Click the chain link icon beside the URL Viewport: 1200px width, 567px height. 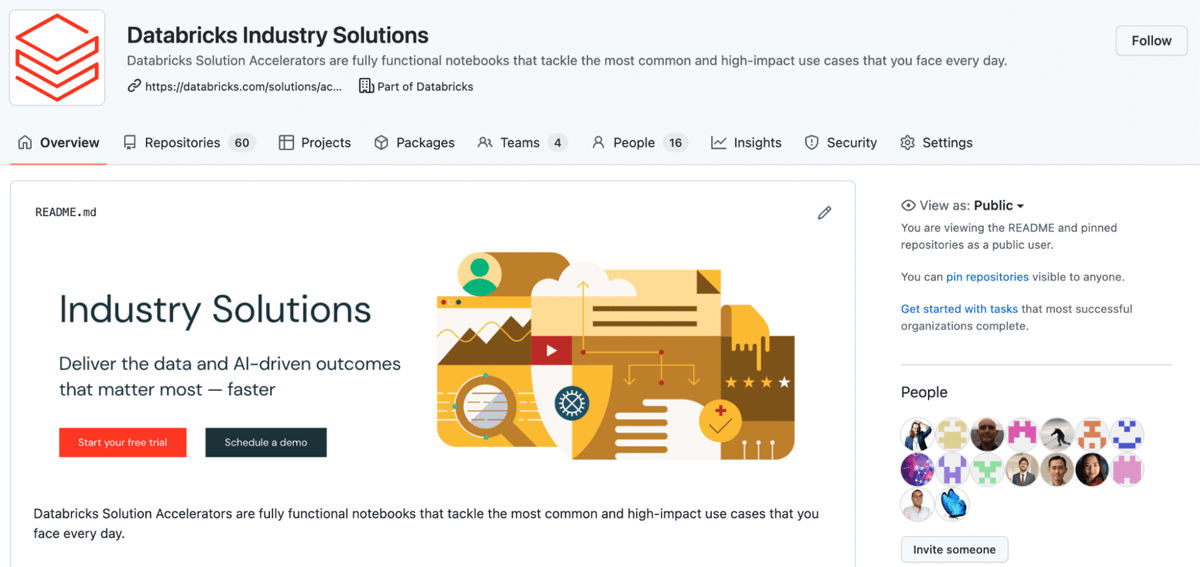(x=134, y=86)
